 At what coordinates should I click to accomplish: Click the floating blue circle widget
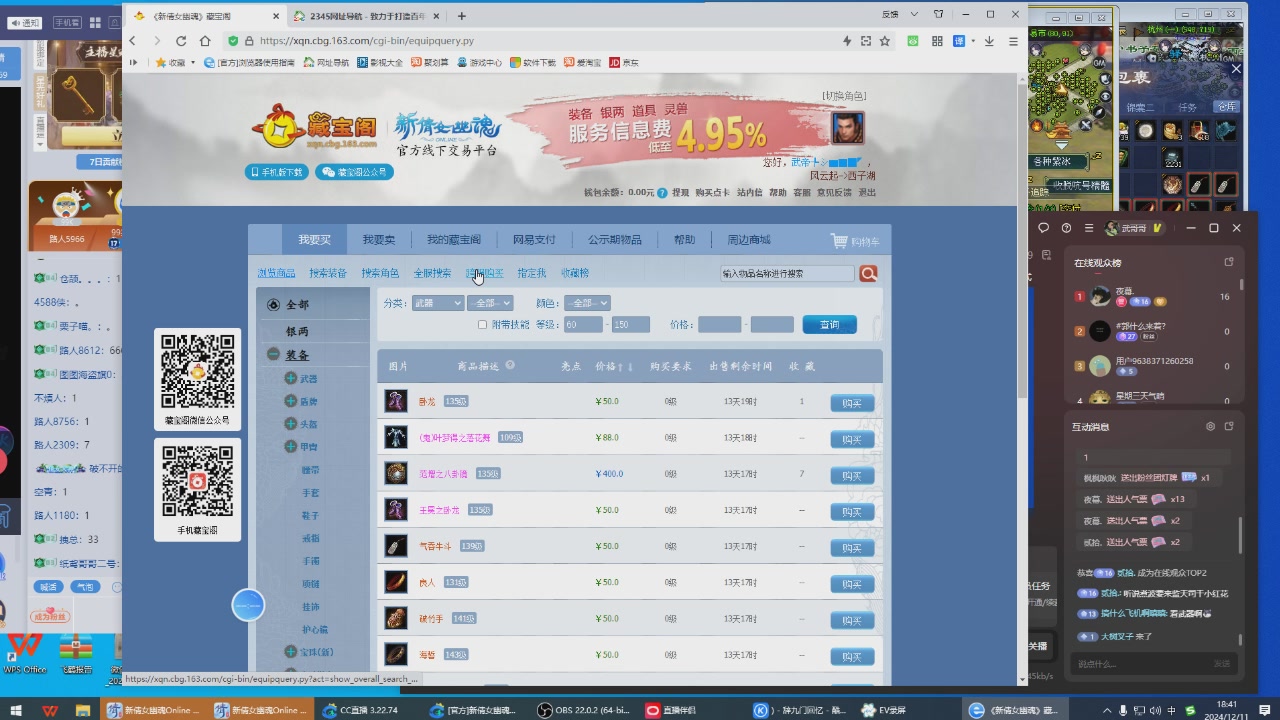pos(248,605)
